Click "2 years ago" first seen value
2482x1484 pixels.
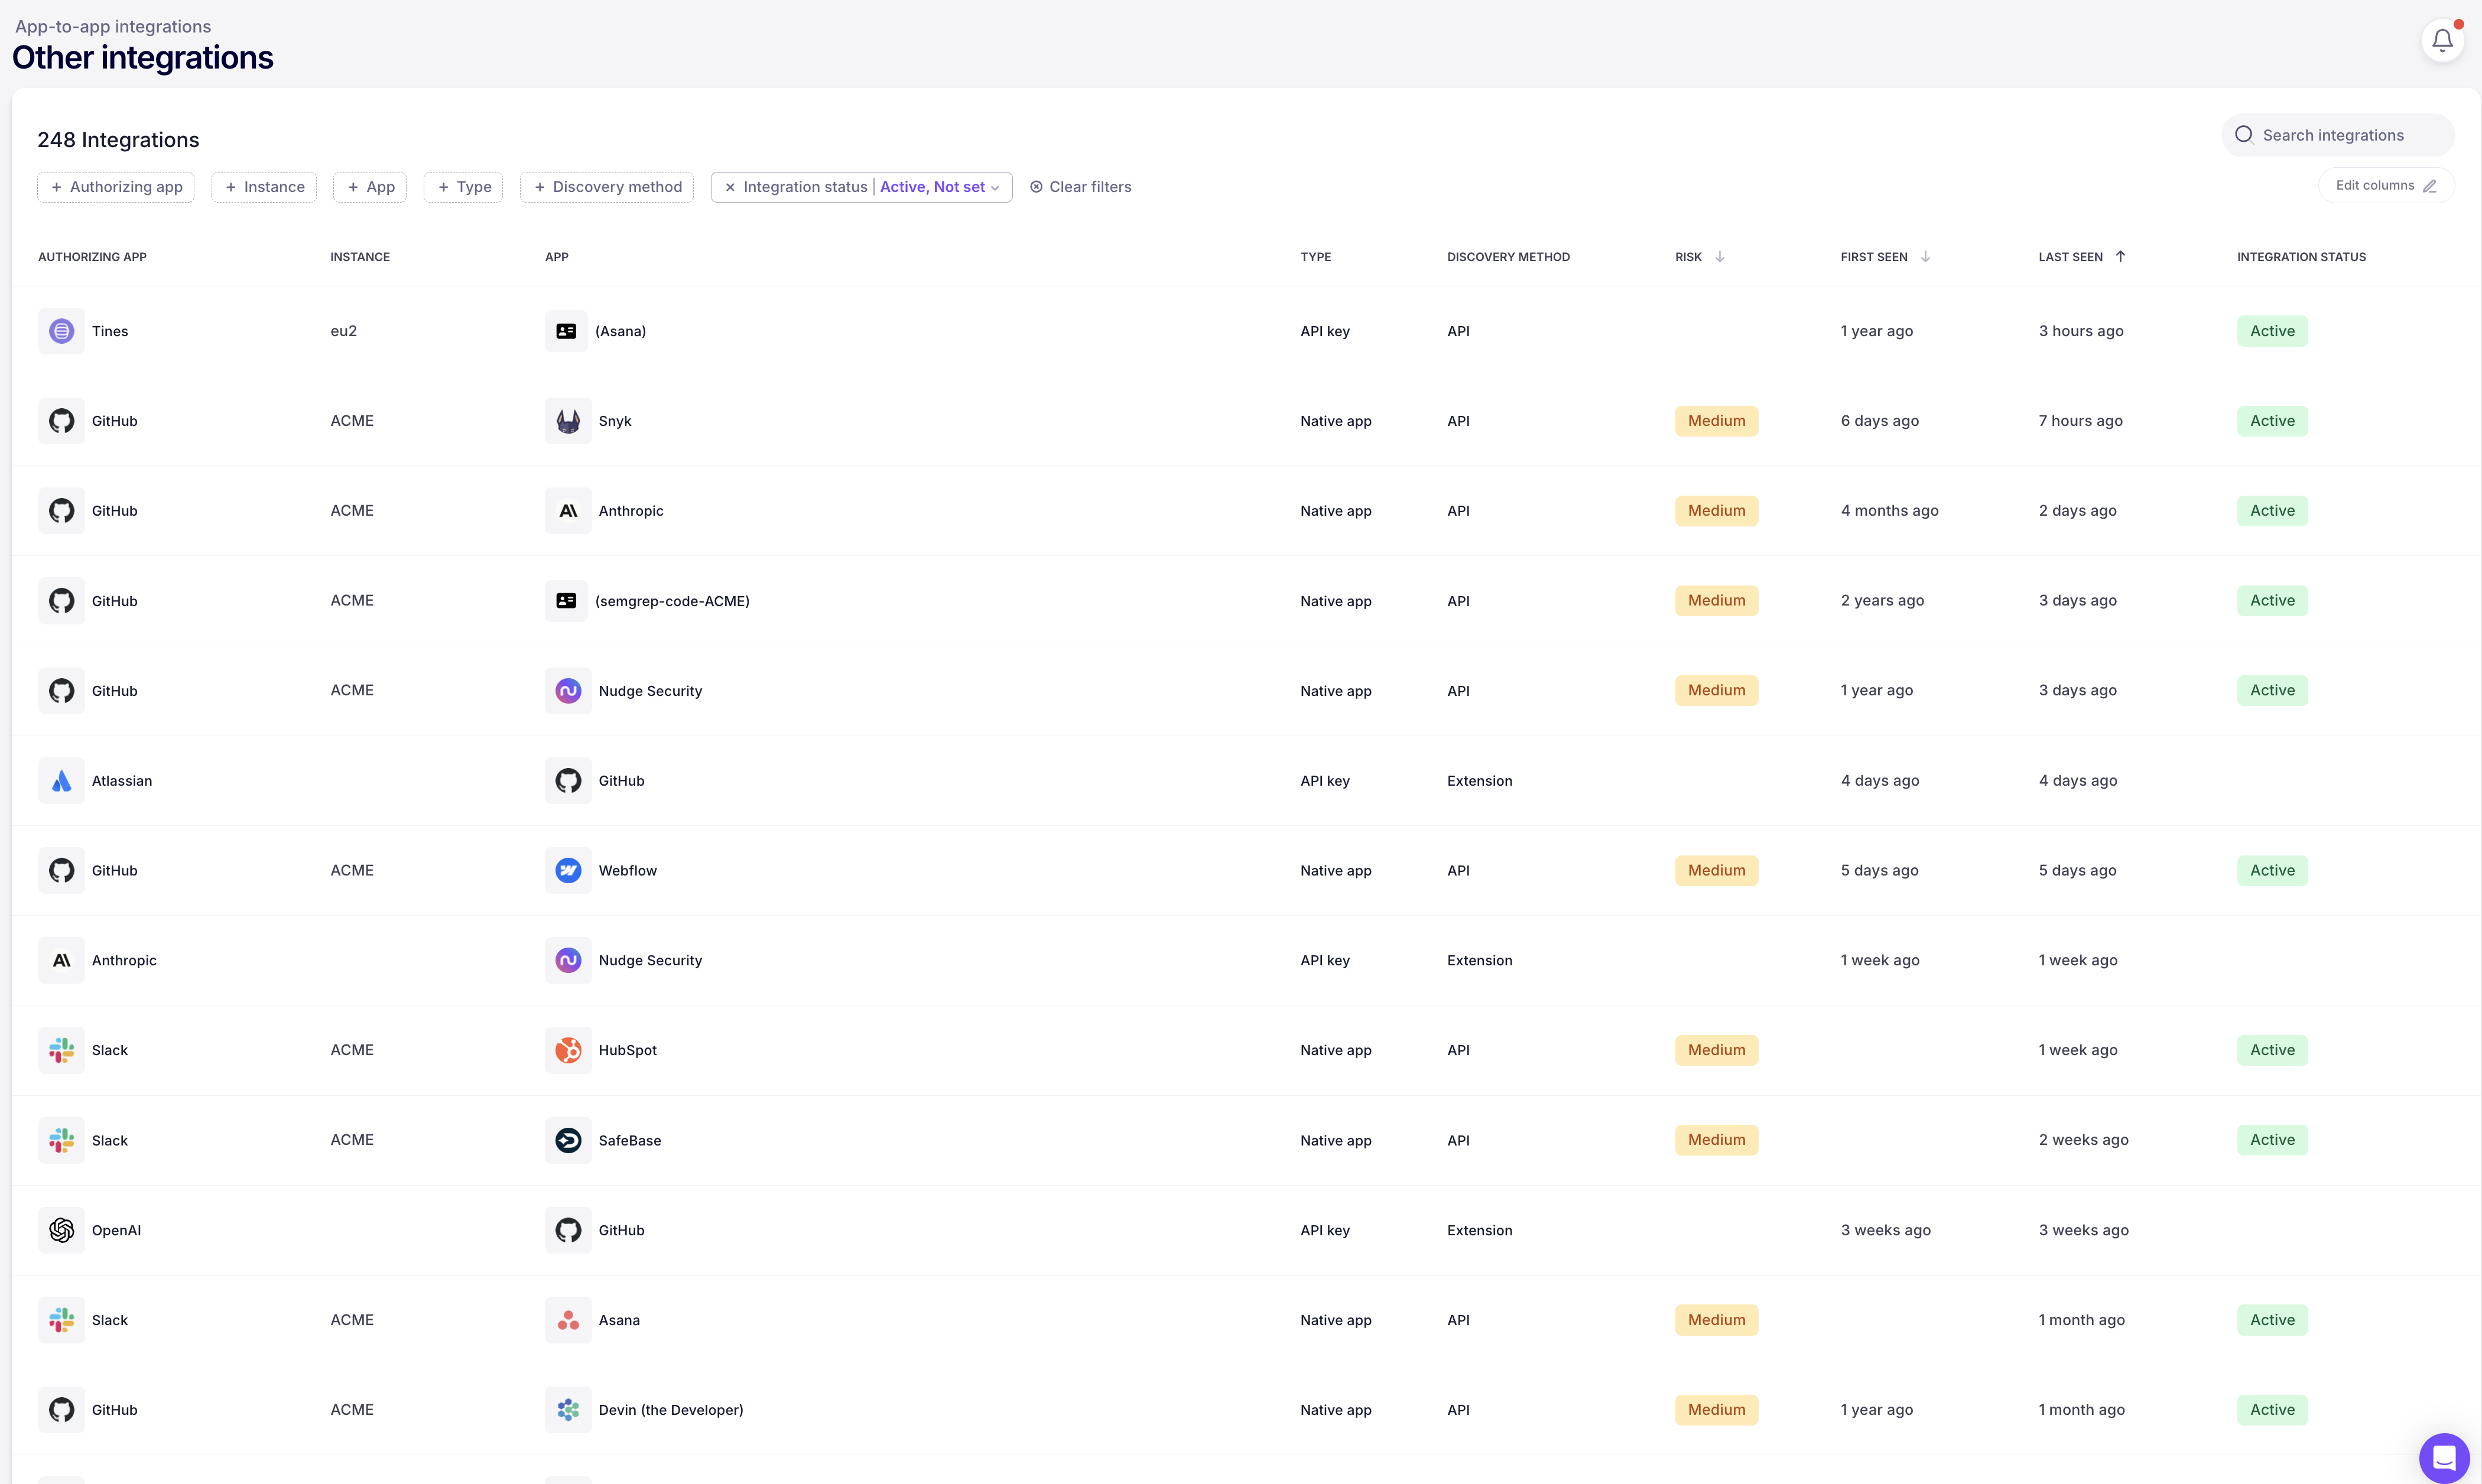(x=1882, y=601)
